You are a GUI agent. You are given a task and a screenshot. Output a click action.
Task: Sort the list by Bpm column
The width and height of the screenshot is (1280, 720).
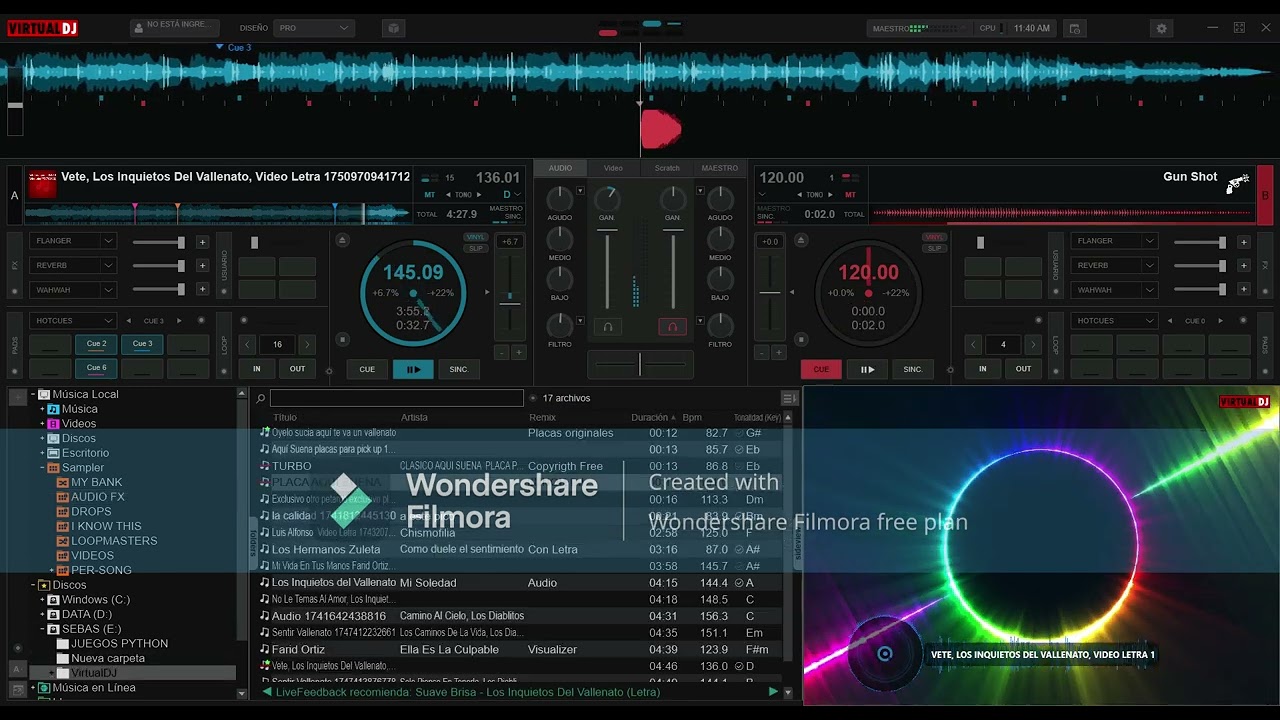[692, 418]
